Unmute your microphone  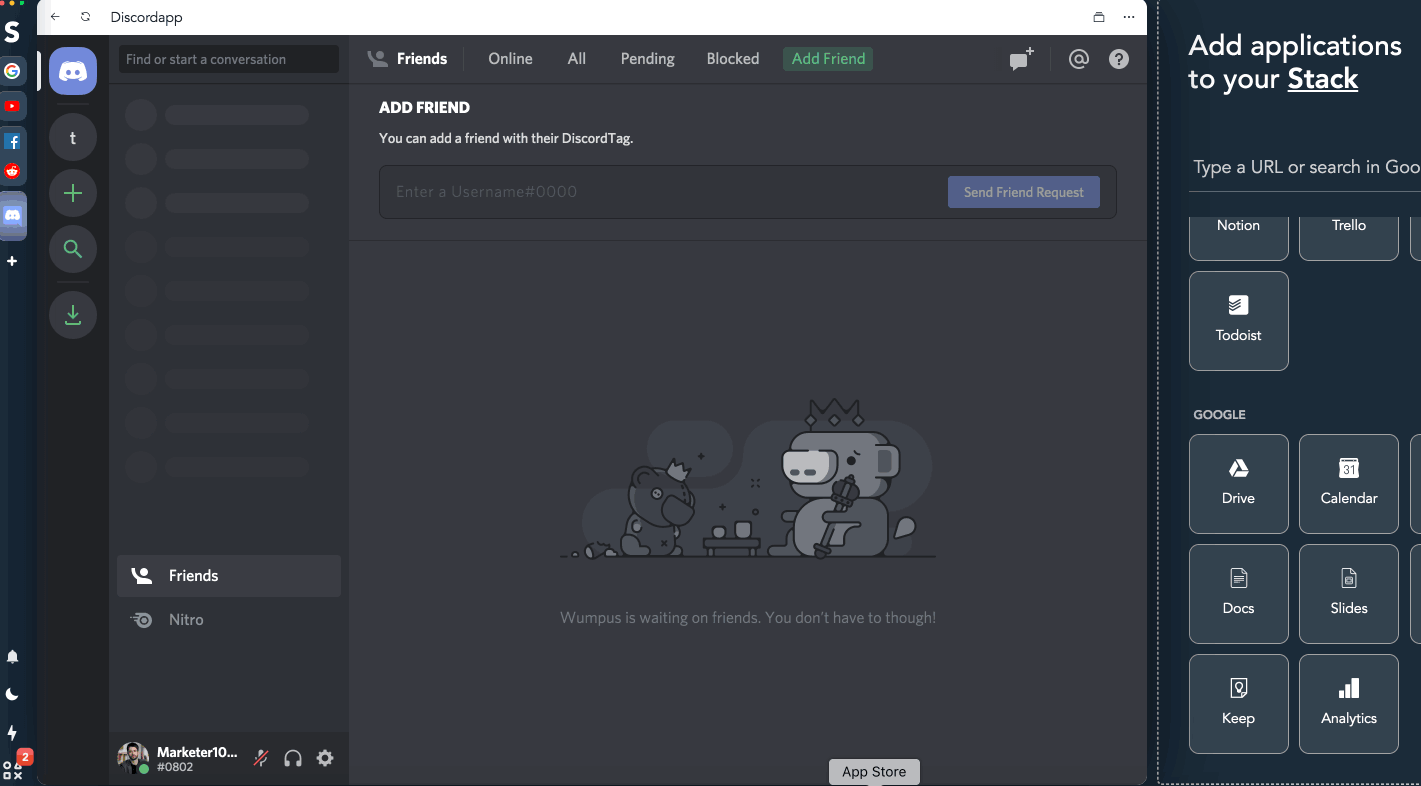coord(260,758)
